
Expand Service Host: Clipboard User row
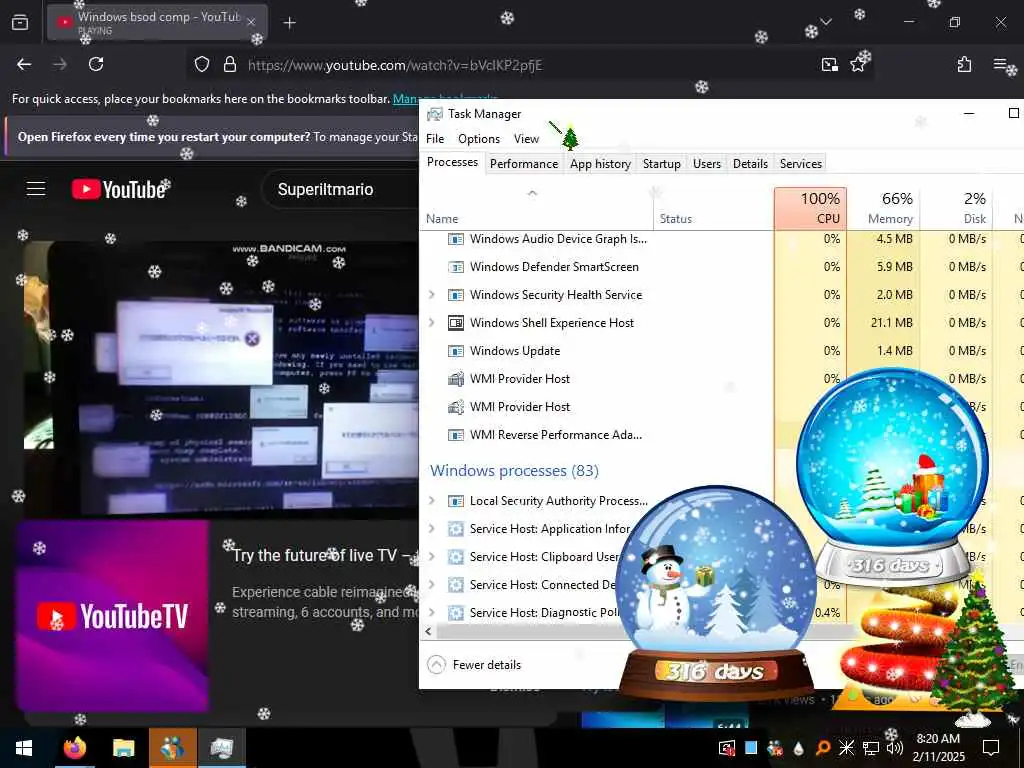click(432, 556)
